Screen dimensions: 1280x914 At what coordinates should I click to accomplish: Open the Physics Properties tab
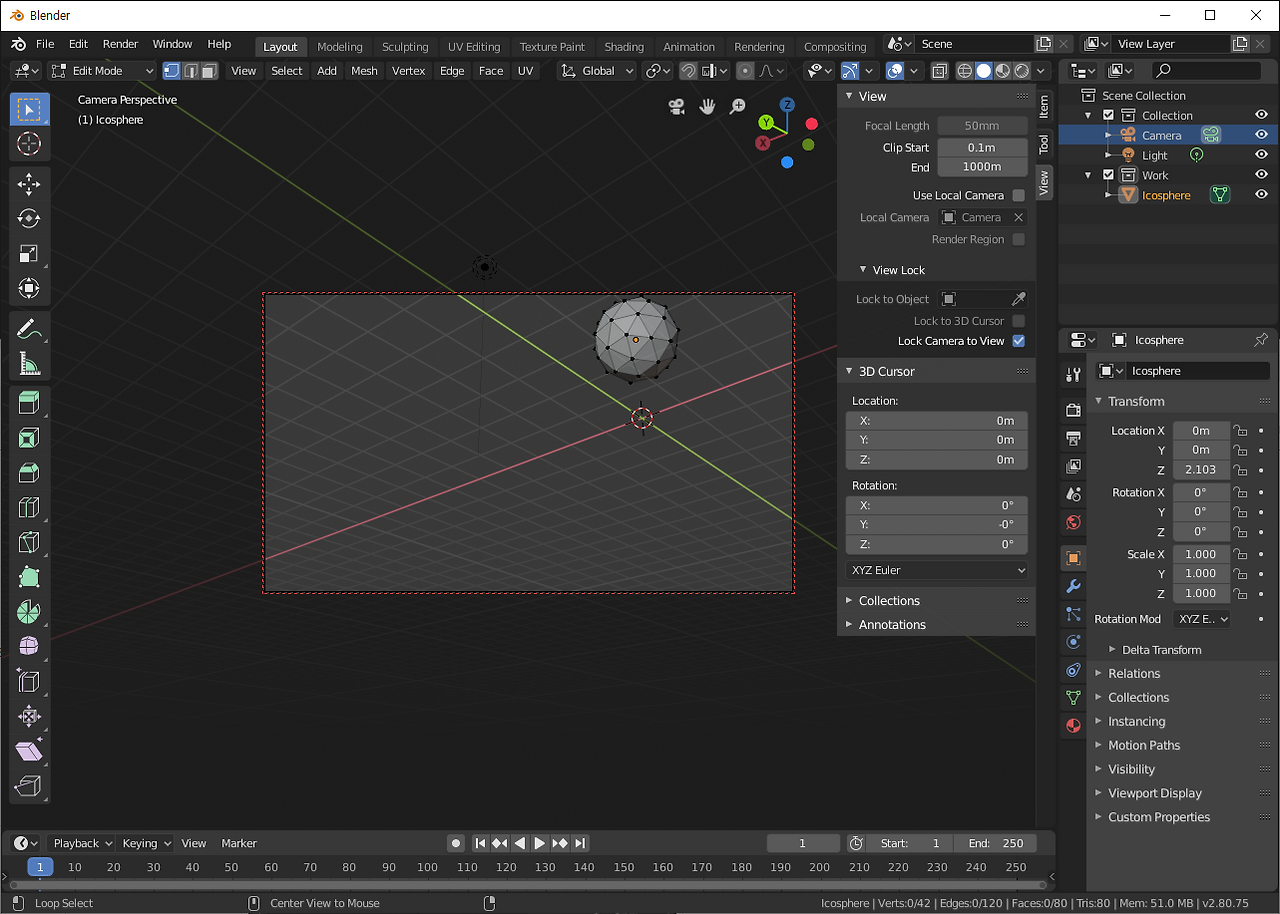click(1073, 641)
